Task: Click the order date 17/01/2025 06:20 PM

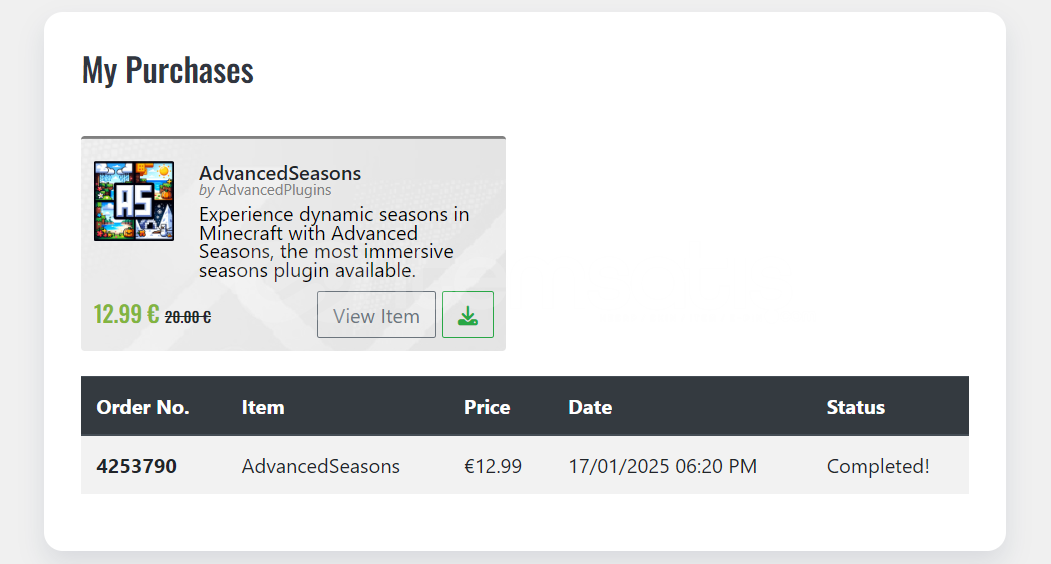Action: [x=662, y=466]
